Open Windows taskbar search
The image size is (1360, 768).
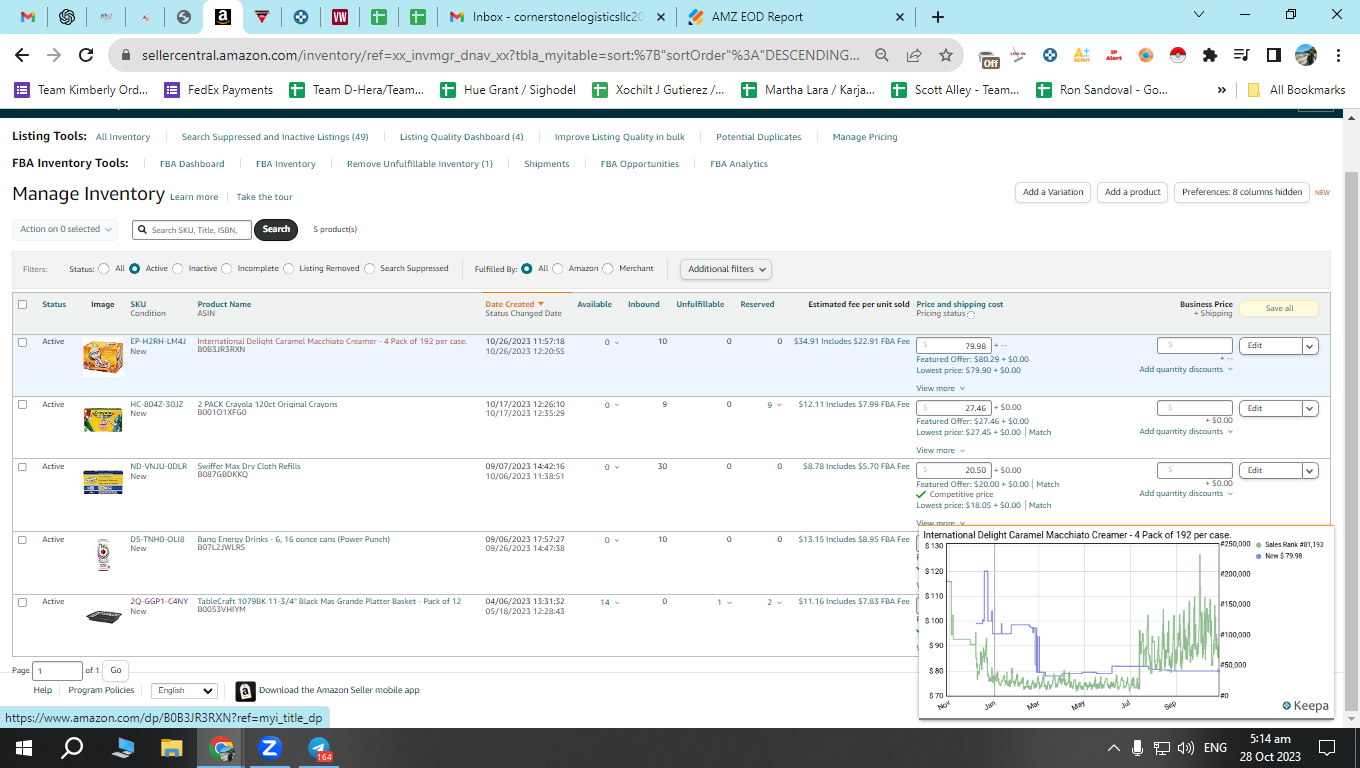(x=72, y=747)
